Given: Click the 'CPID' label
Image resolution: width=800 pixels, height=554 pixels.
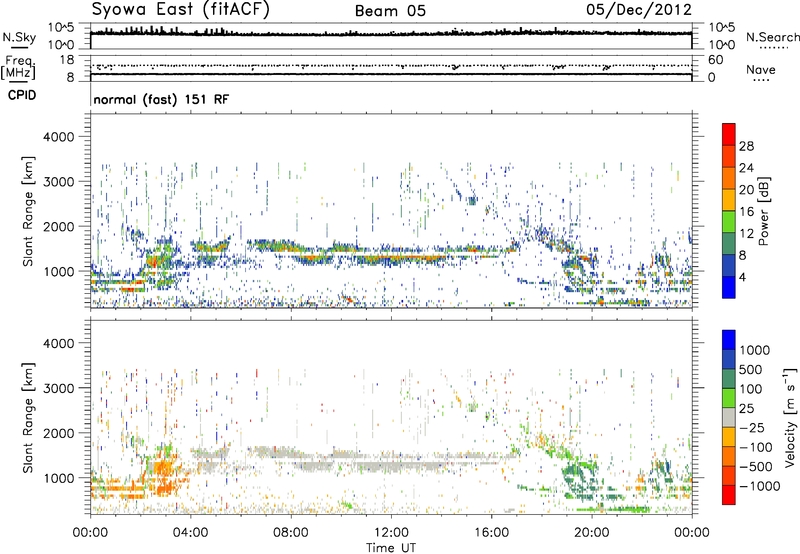Looking at the screenshot, I should (x=22, y=95).
